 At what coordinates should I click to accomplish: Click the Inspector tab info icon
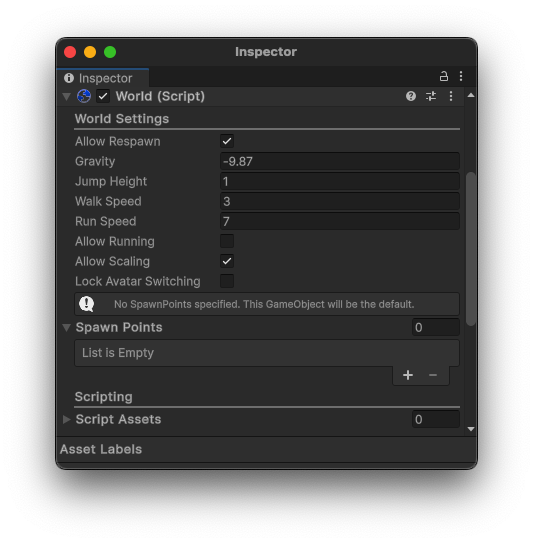click(x=69, y=78)
